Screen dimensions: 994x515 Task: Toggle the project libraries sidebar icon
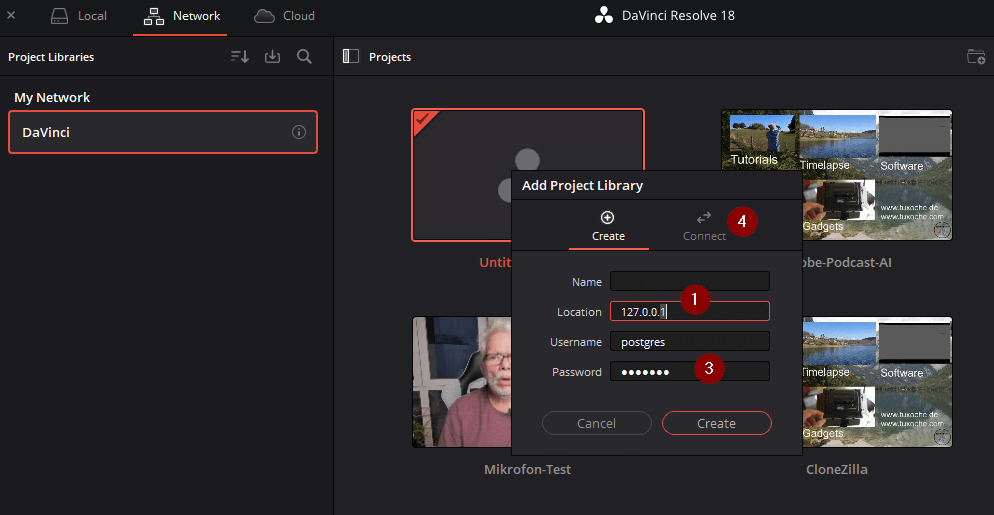point(351,56)
